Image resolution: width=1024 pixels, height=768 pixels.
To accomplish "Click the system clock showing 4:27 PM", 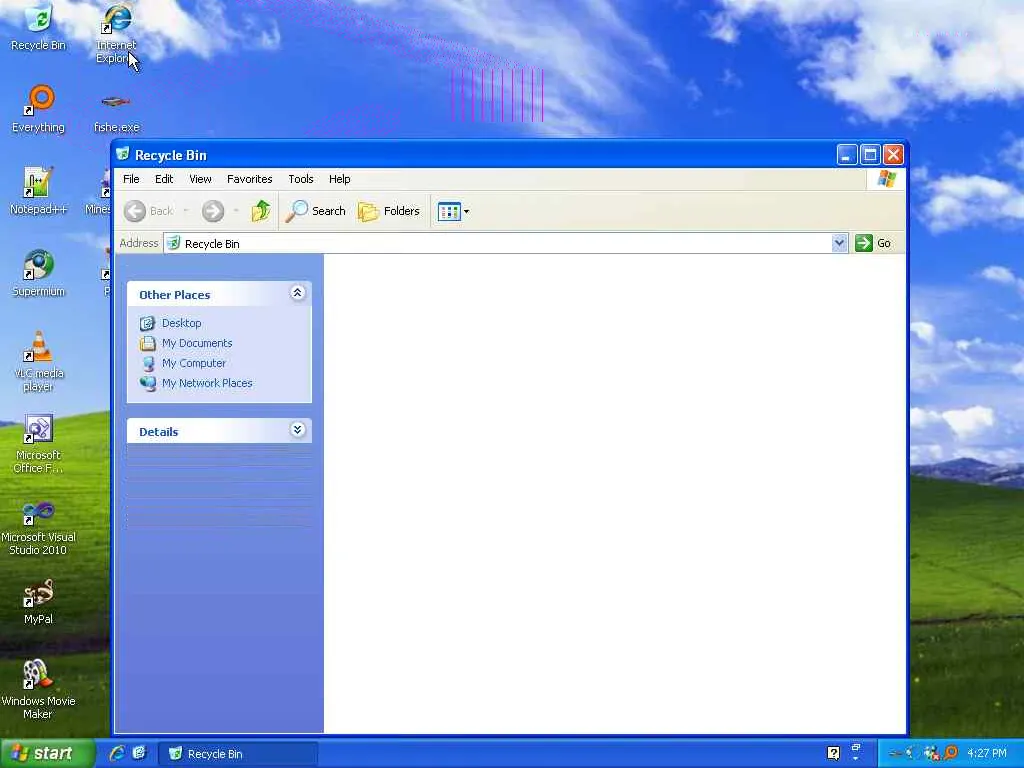I will 987,753.
